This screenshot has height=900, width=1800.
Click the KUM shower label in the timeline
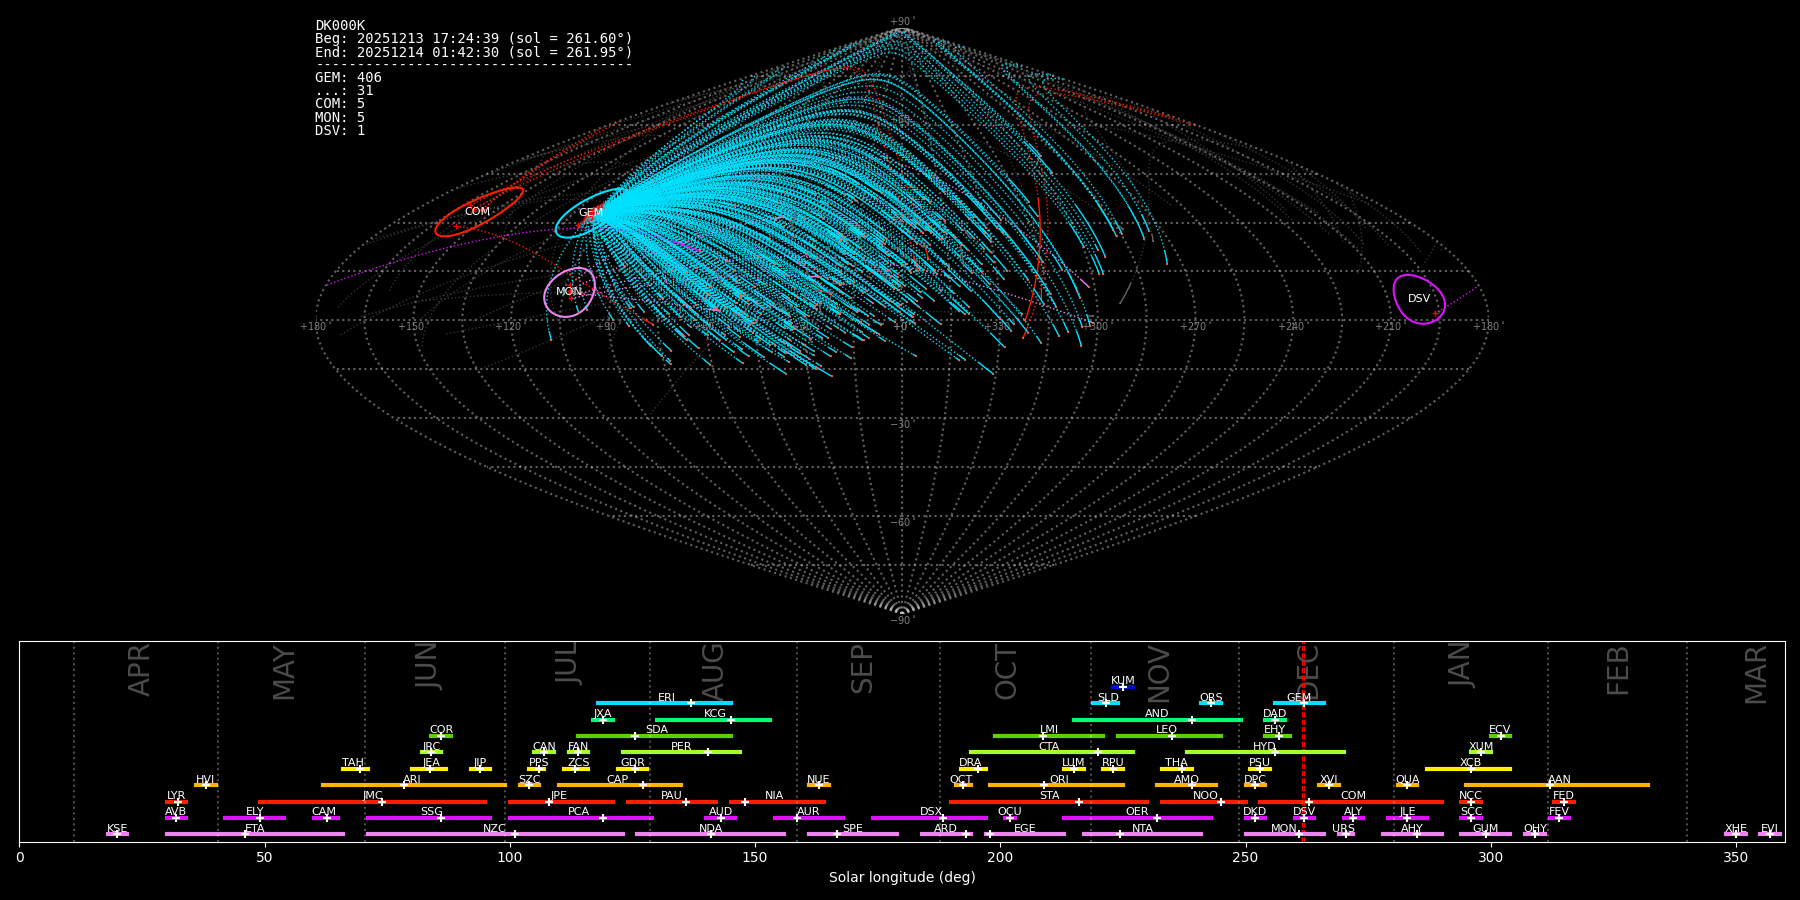click(1123, 680)
